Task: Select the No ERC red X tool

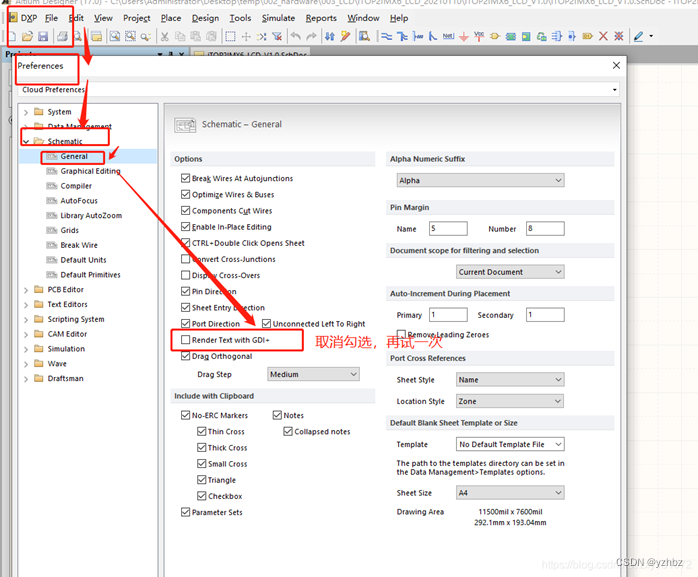Action: pyautogui.click(x=603, y=36)
